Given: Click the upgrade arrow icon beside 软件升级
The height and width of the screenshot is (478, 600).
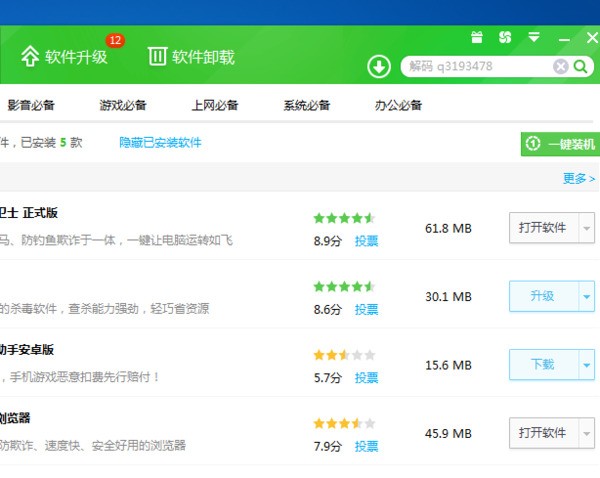Looking at the screenshot, I should [x=30, y=56].
